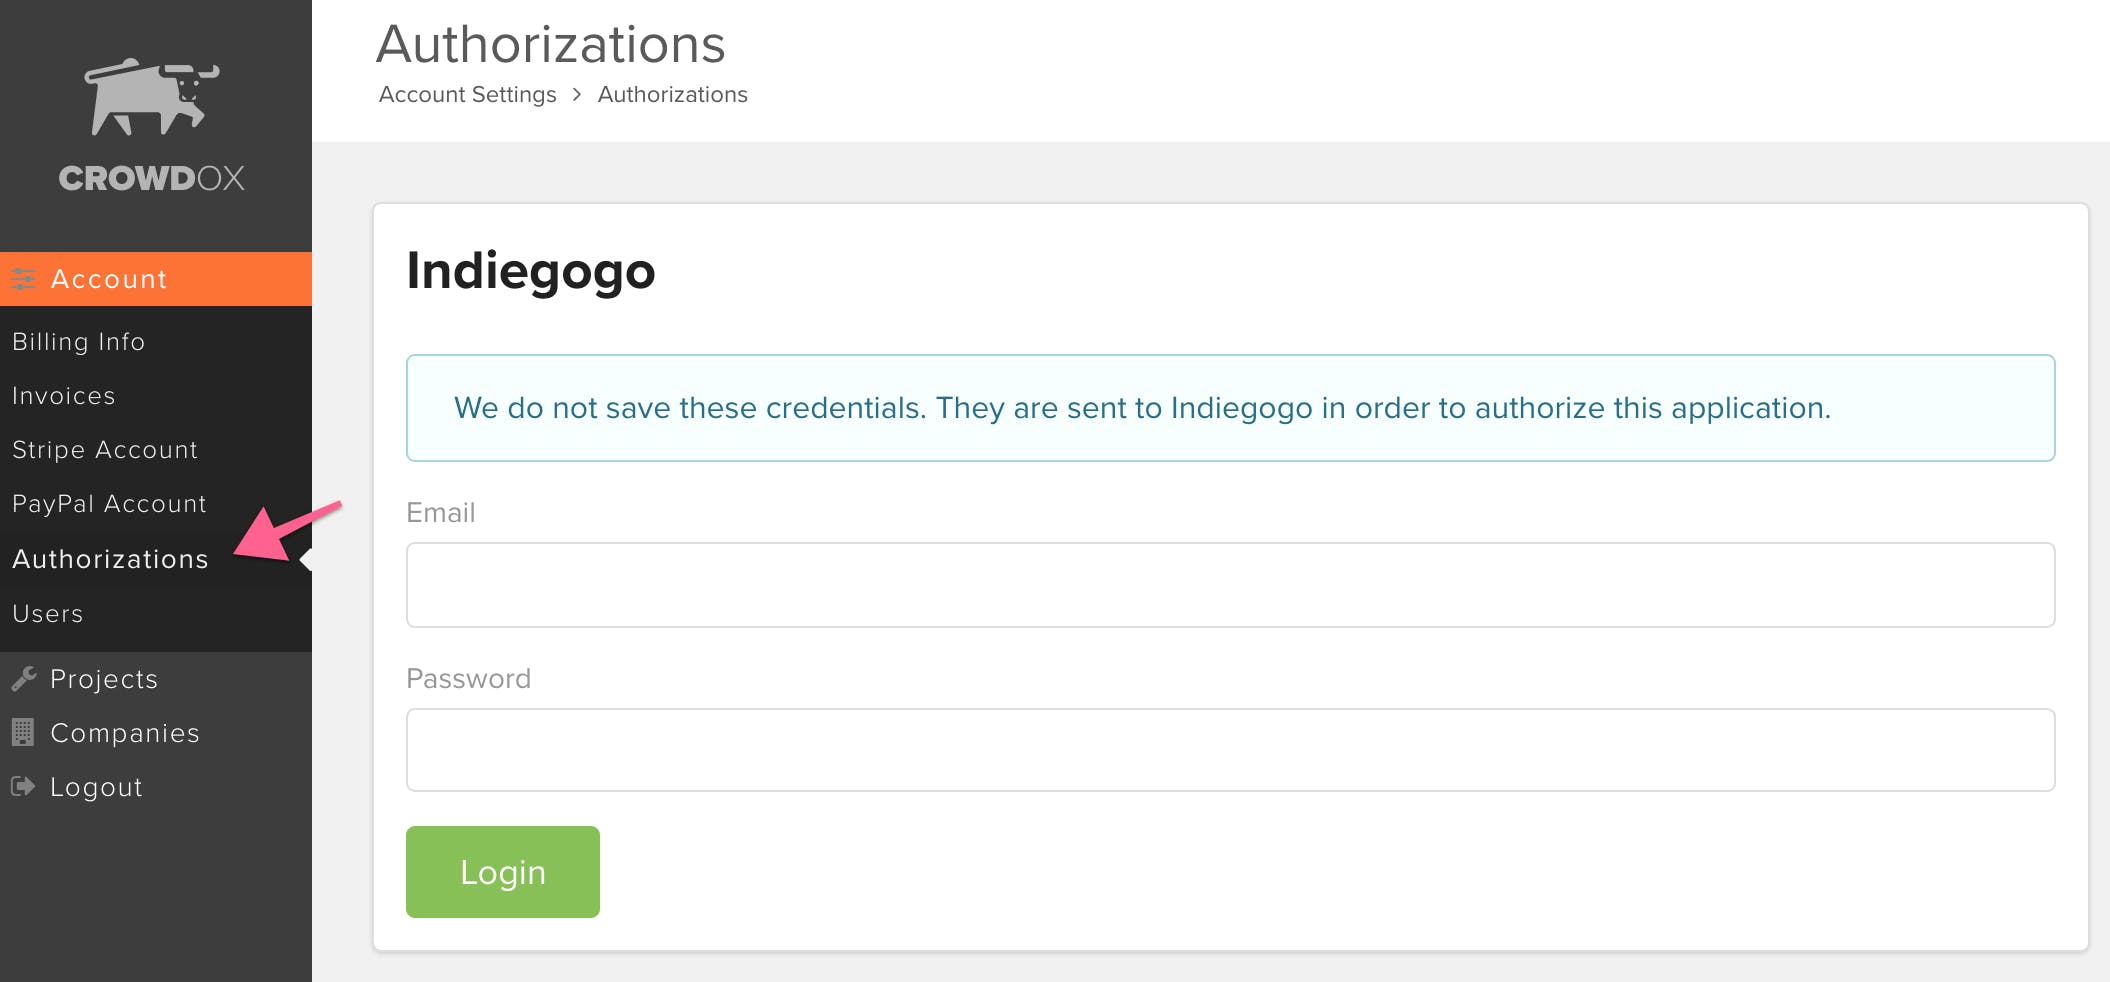Select Authorizations in the sidebar
The image size is (2110, 982).
tap(111, 559)
